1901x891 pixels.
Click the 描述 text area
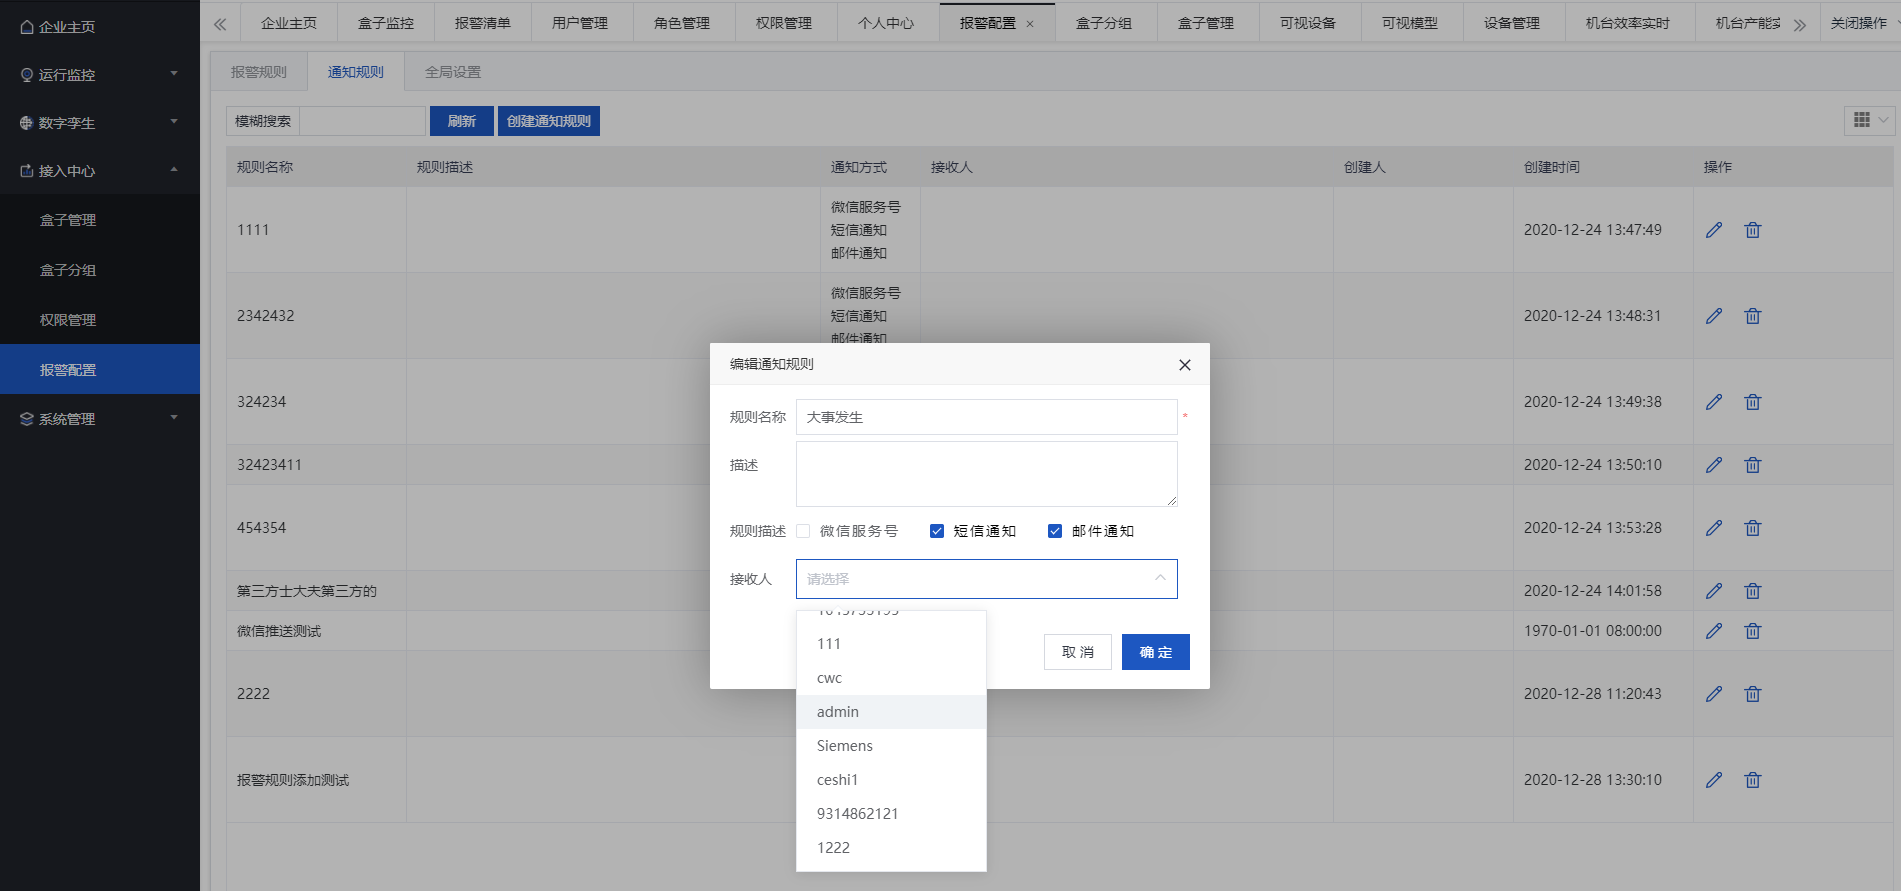pyautogui.click(x=987, y=474)
